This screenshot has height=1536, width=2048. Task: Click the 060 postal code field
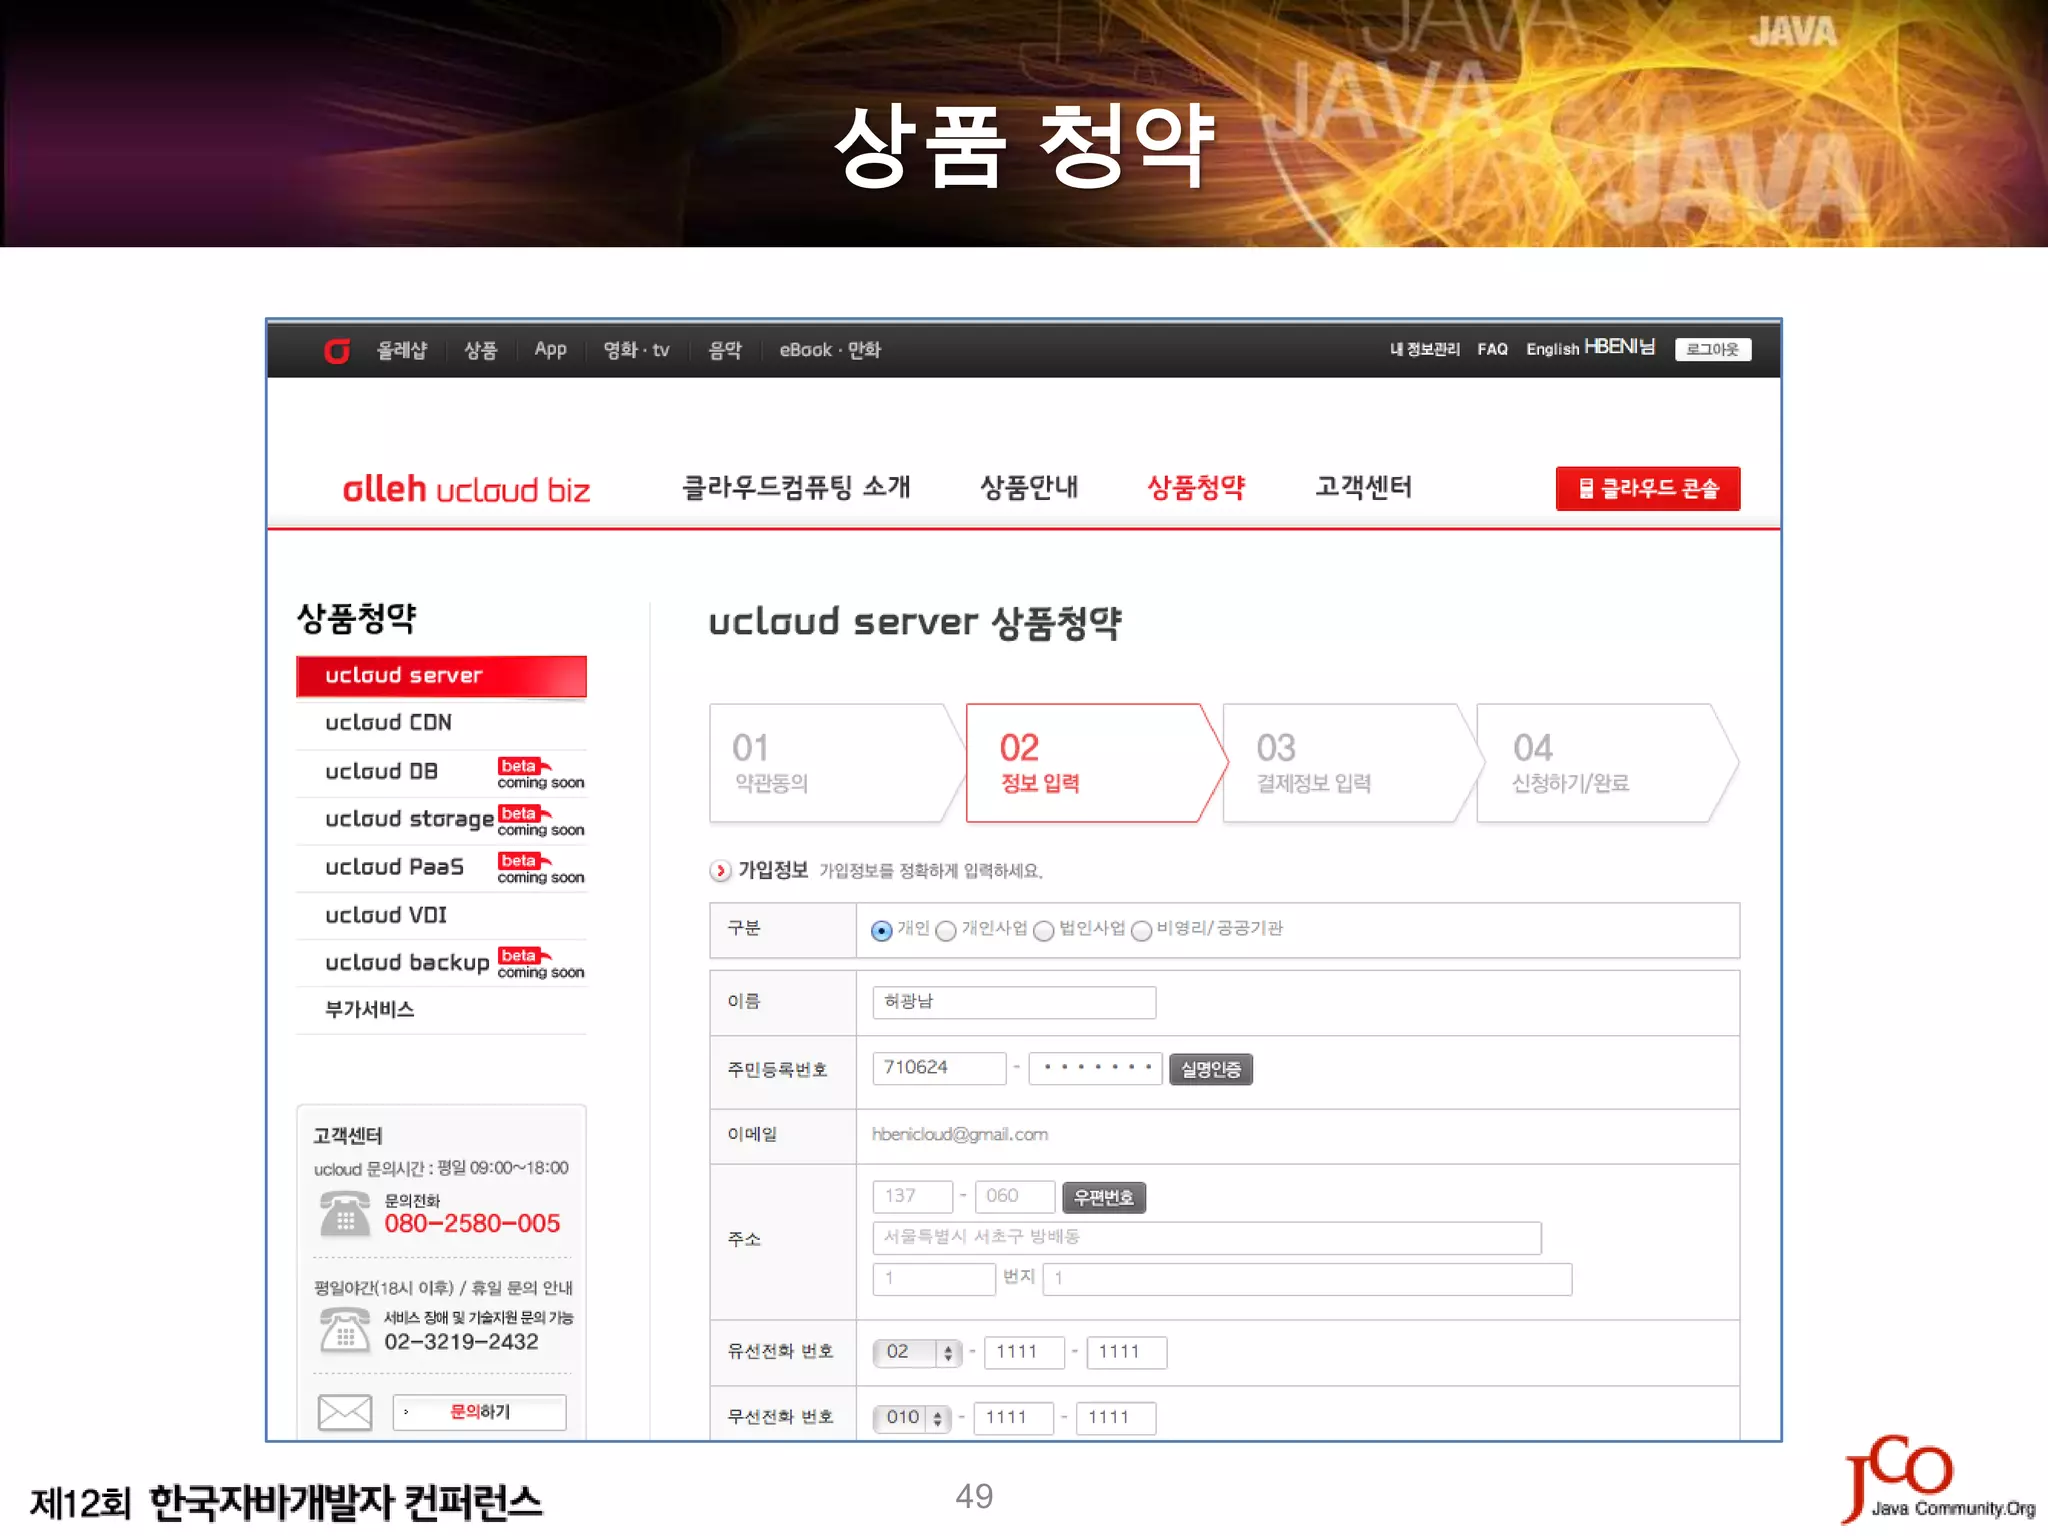[x=1014, y=1196]
